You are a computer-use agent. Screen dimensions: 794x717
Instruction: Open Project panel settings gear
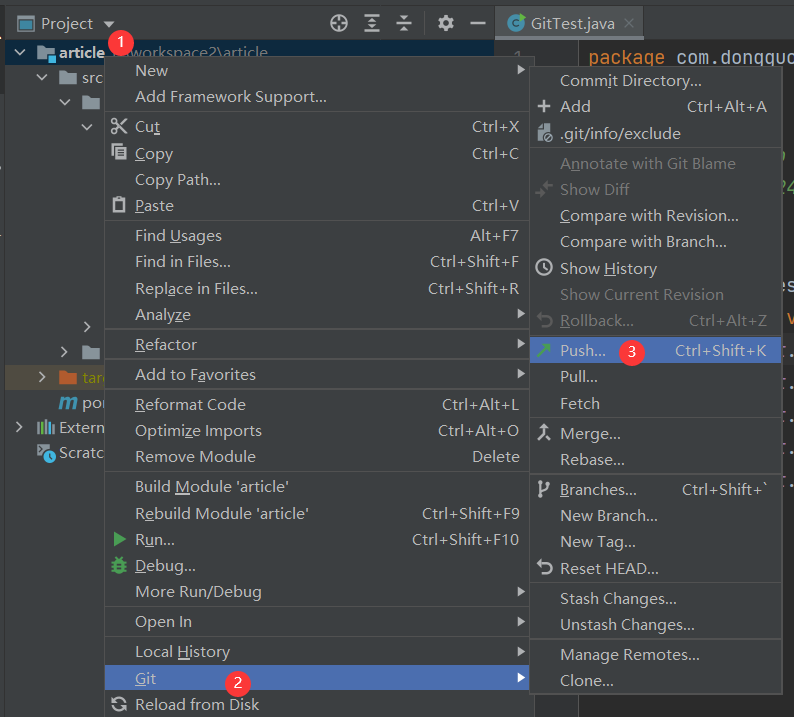pos(446,23)
